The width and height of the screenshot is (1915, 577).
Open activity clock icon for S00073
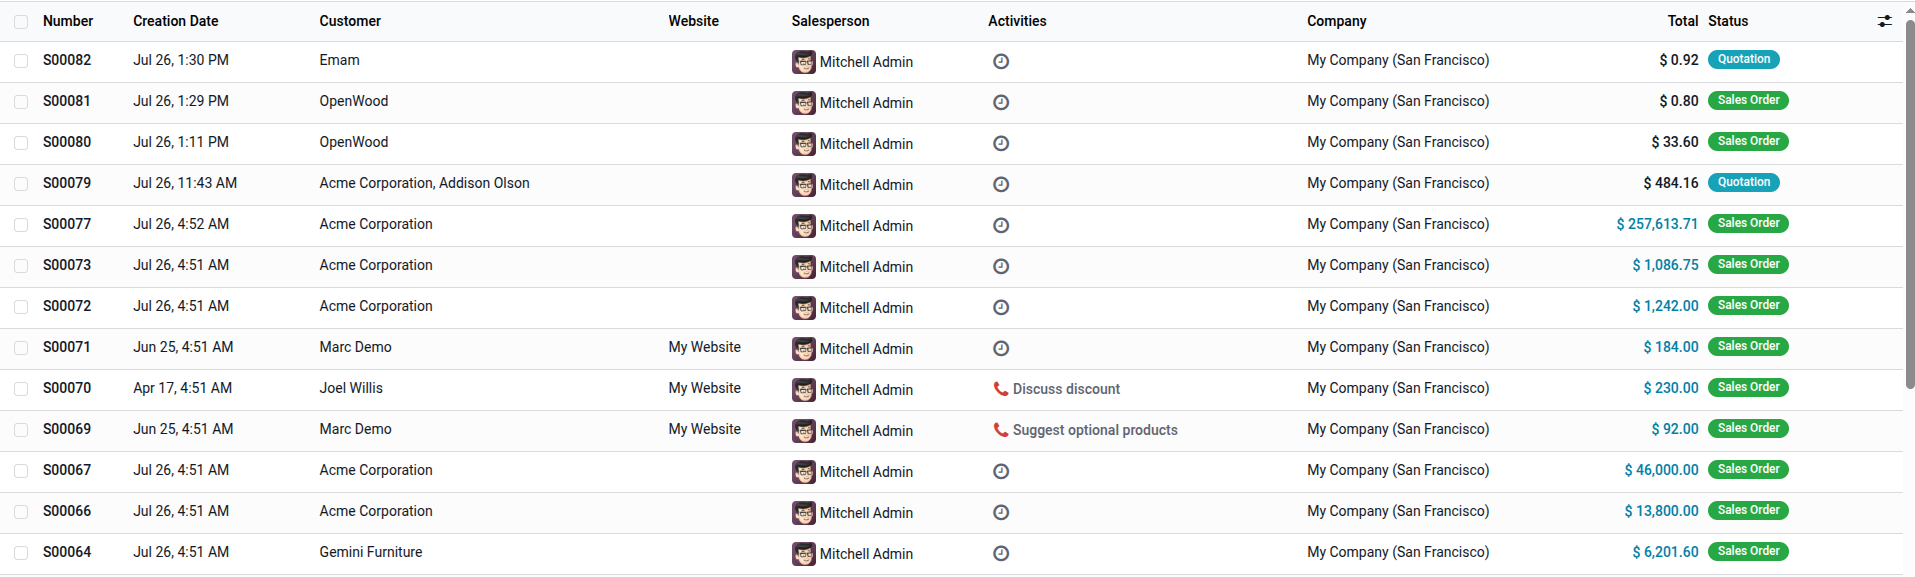[1000, 267]
